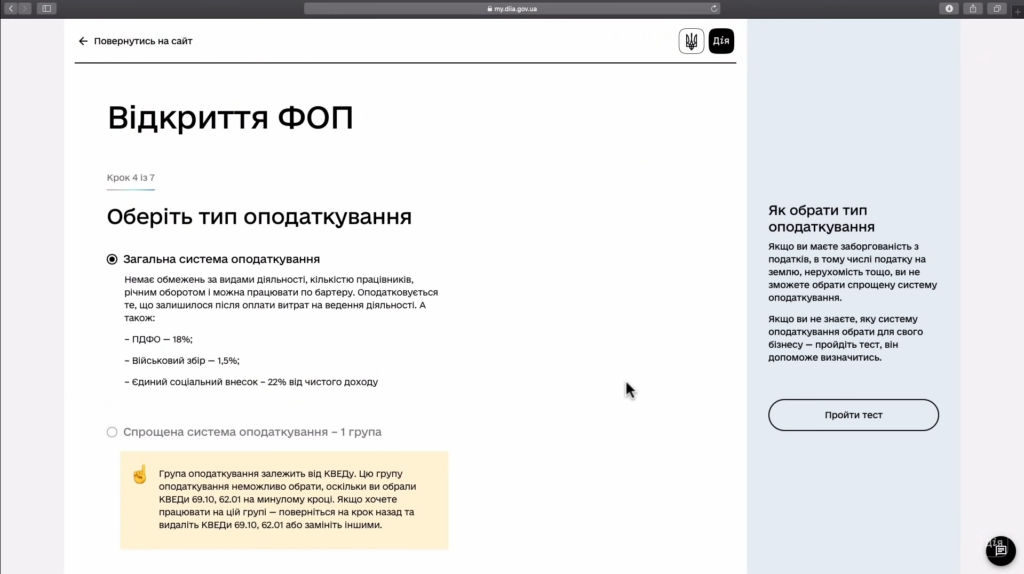1024x574 pixels.
Task: Click the Safari share icon
Action: click(x=973, y=8)
